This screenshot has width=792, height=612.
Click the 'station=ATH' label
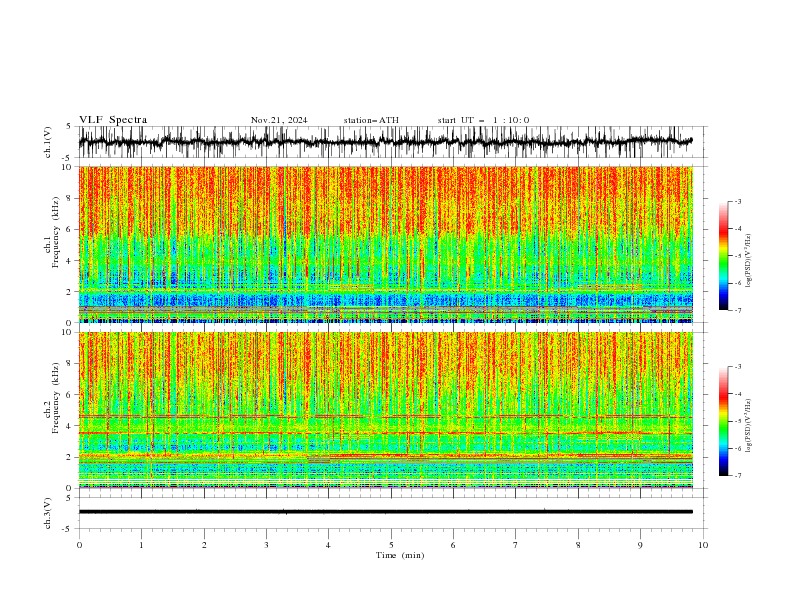click(371, 120)
